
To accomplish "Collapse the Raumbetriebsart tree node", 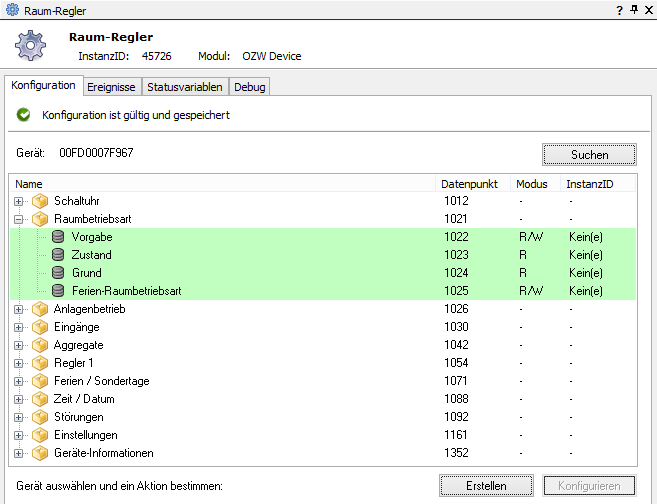I will tap(19, 219).
